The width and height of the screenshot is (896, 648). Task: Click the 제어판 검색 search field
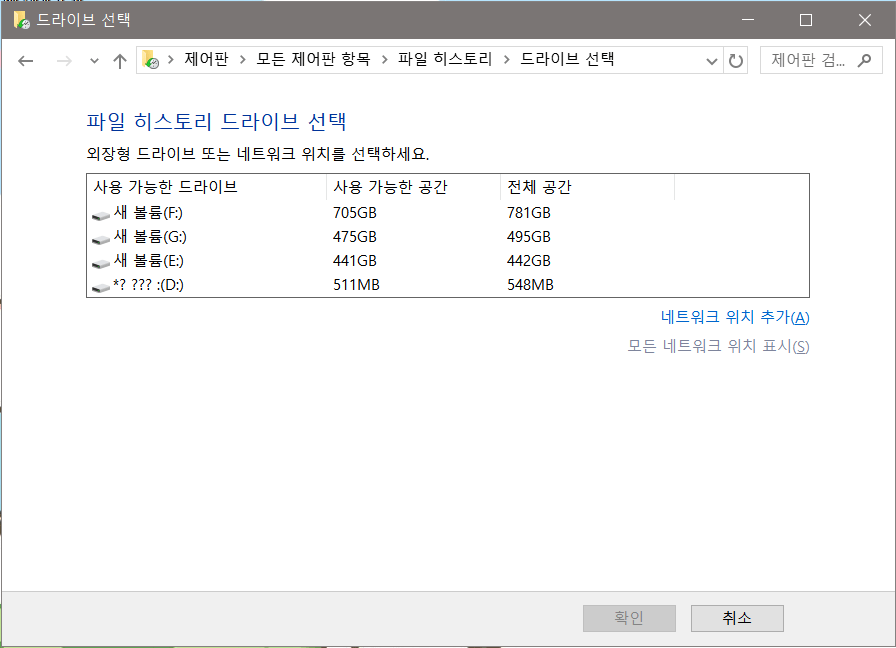[x=808, y=60]
